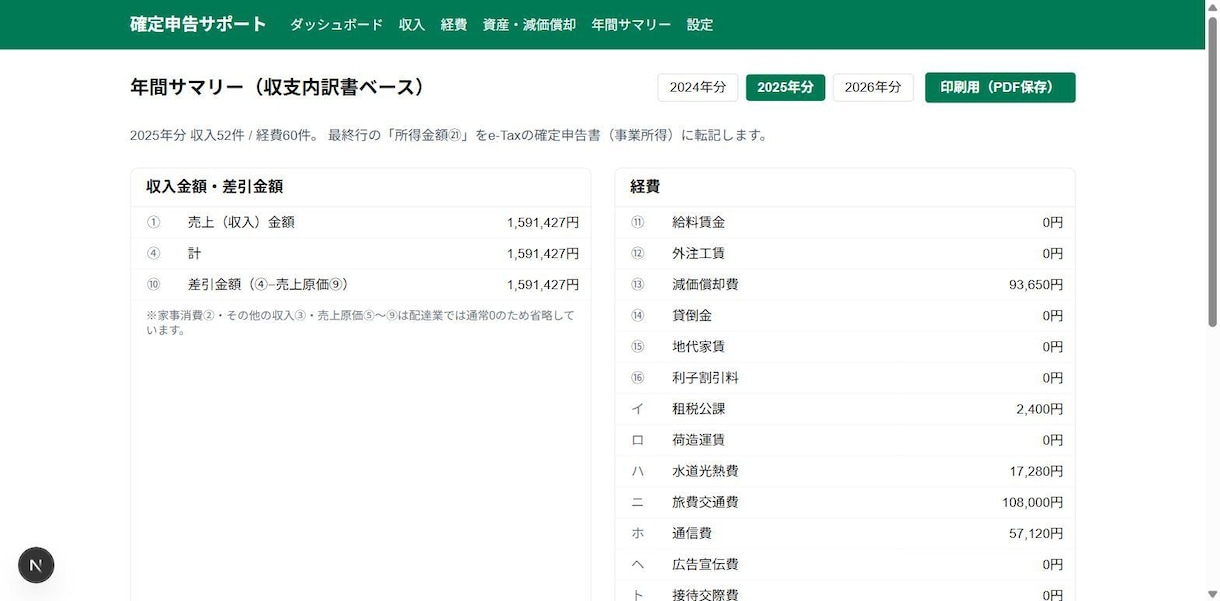Open the 設定 navigation item

[700, 25]
